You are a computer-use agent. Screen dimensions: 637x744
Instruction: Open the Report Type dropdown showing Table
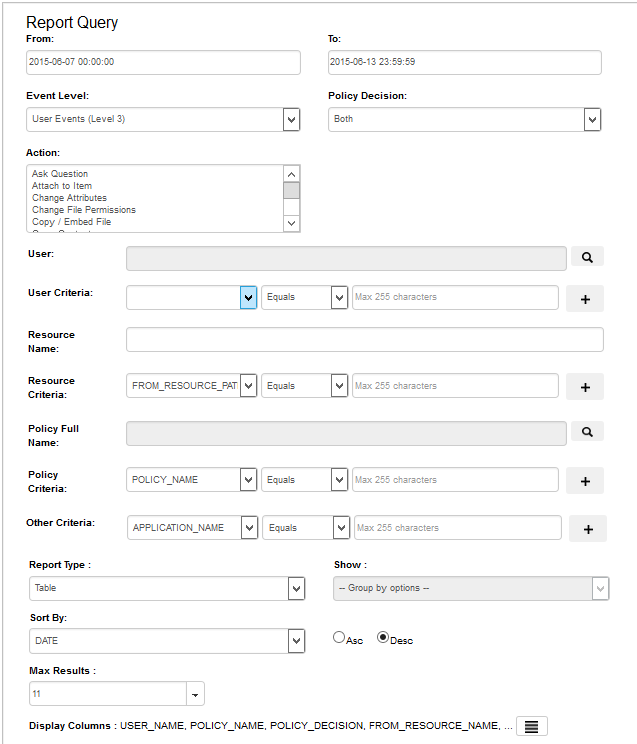[167, 588]
